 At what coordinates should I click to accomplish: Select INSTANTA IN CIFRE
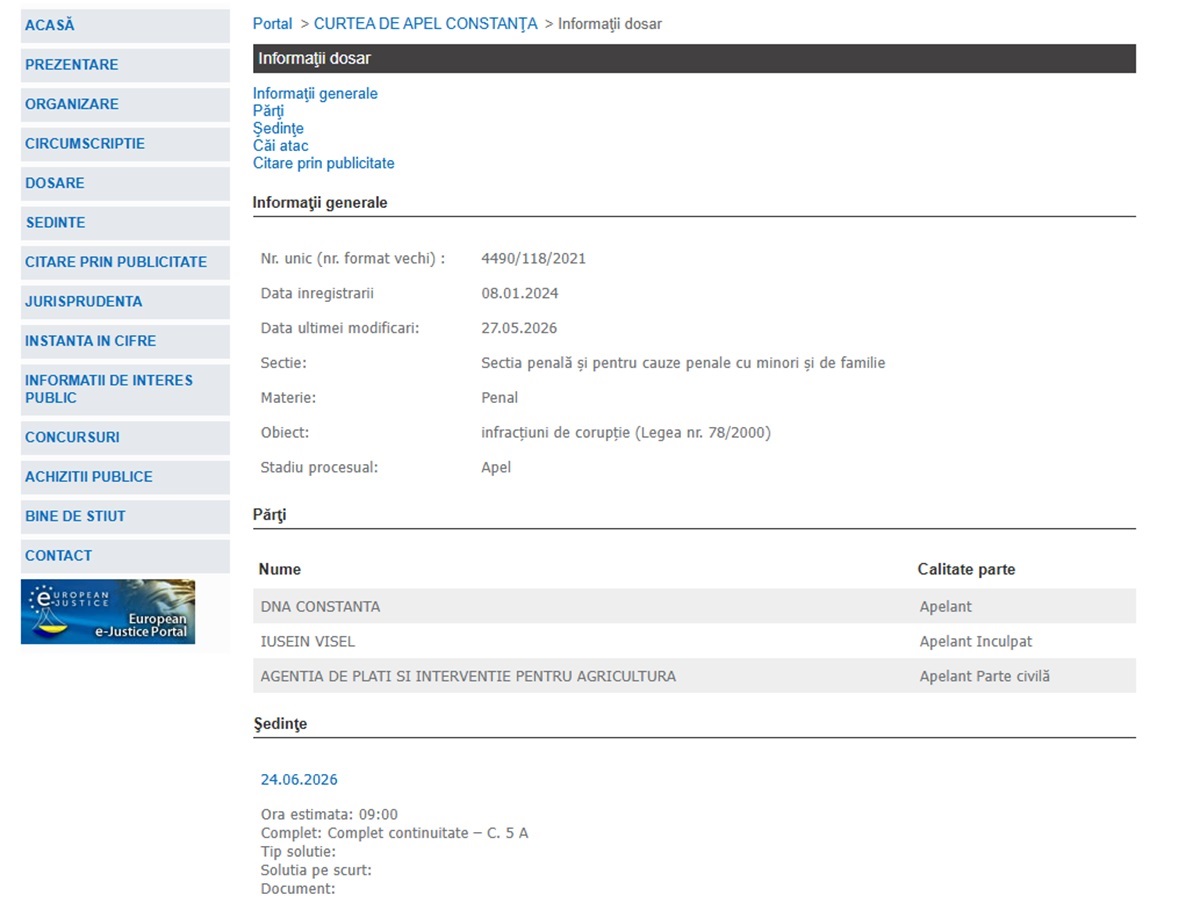[125, 341]
